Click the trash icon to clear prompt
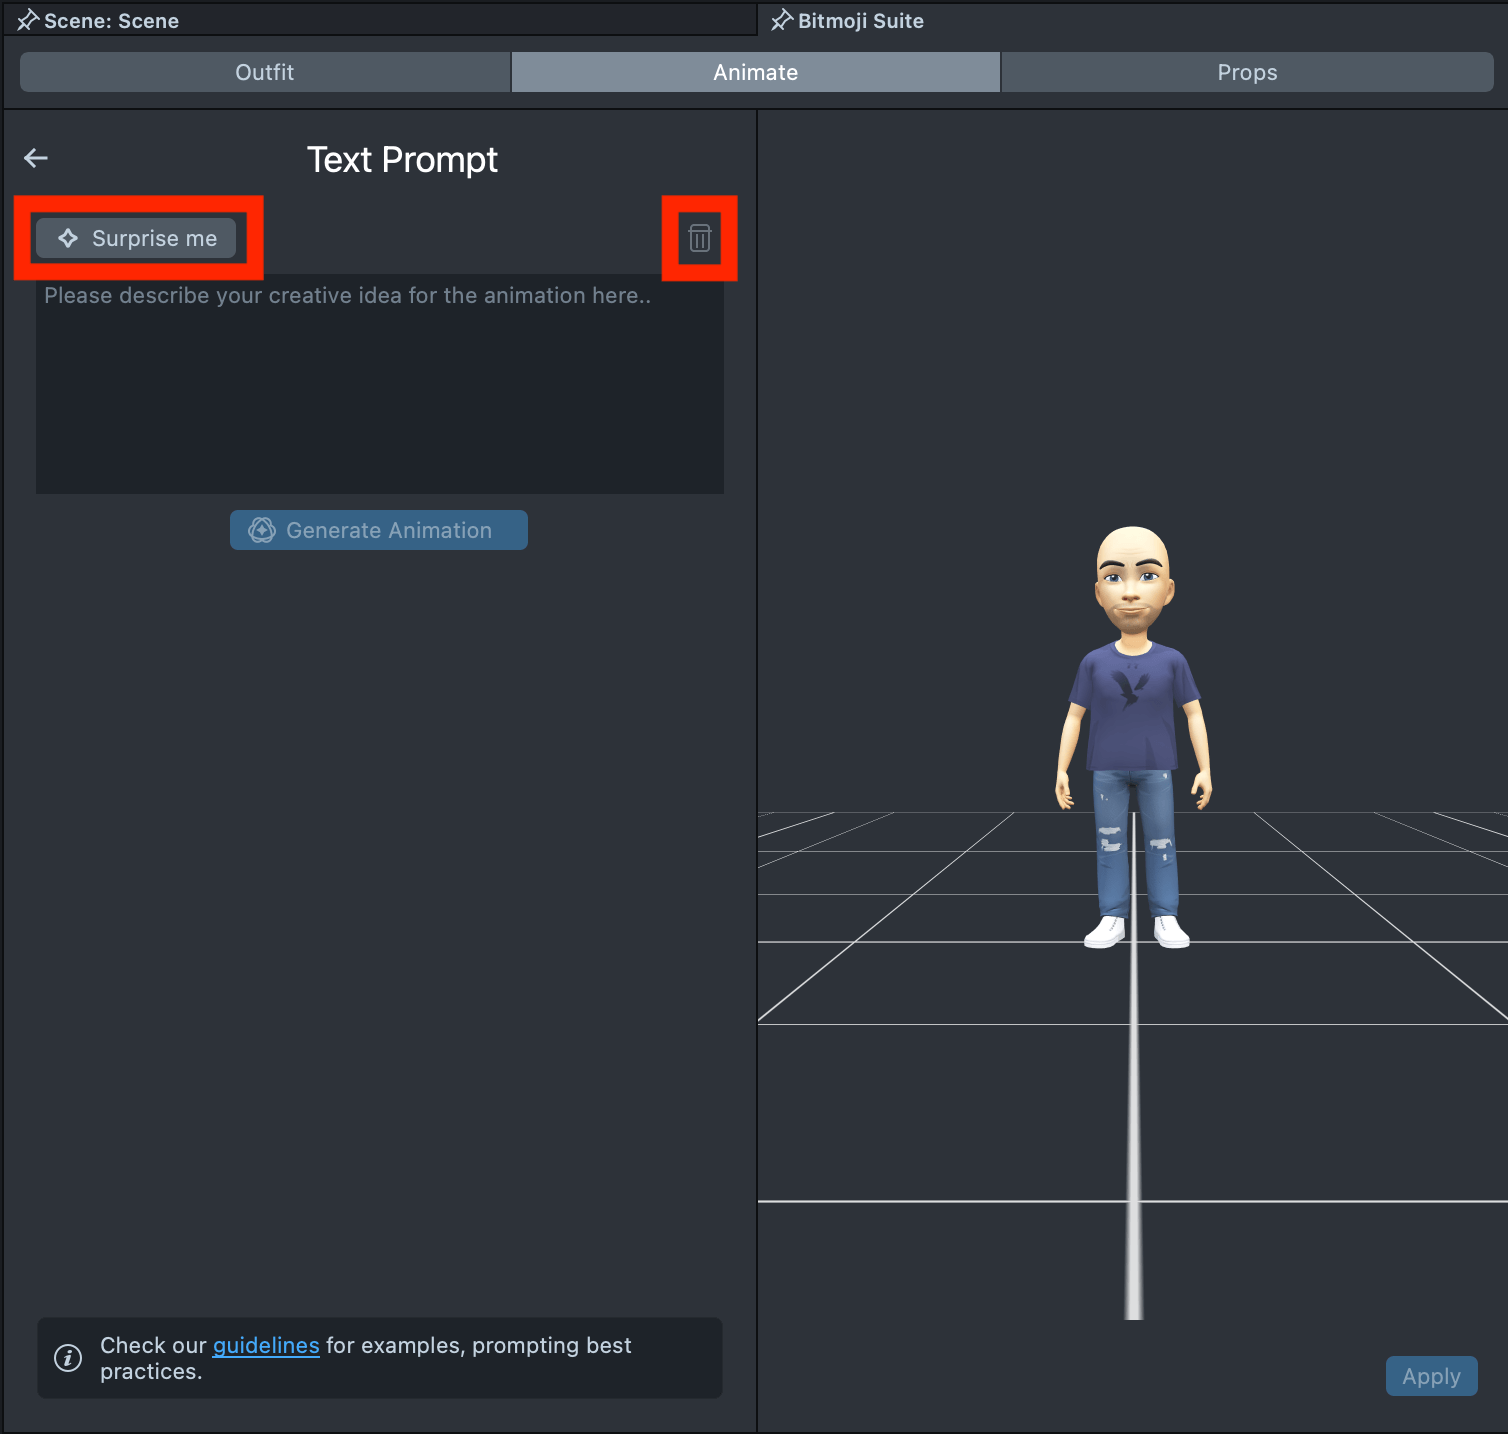1508x1434 pixels. (x=699, y=238)
